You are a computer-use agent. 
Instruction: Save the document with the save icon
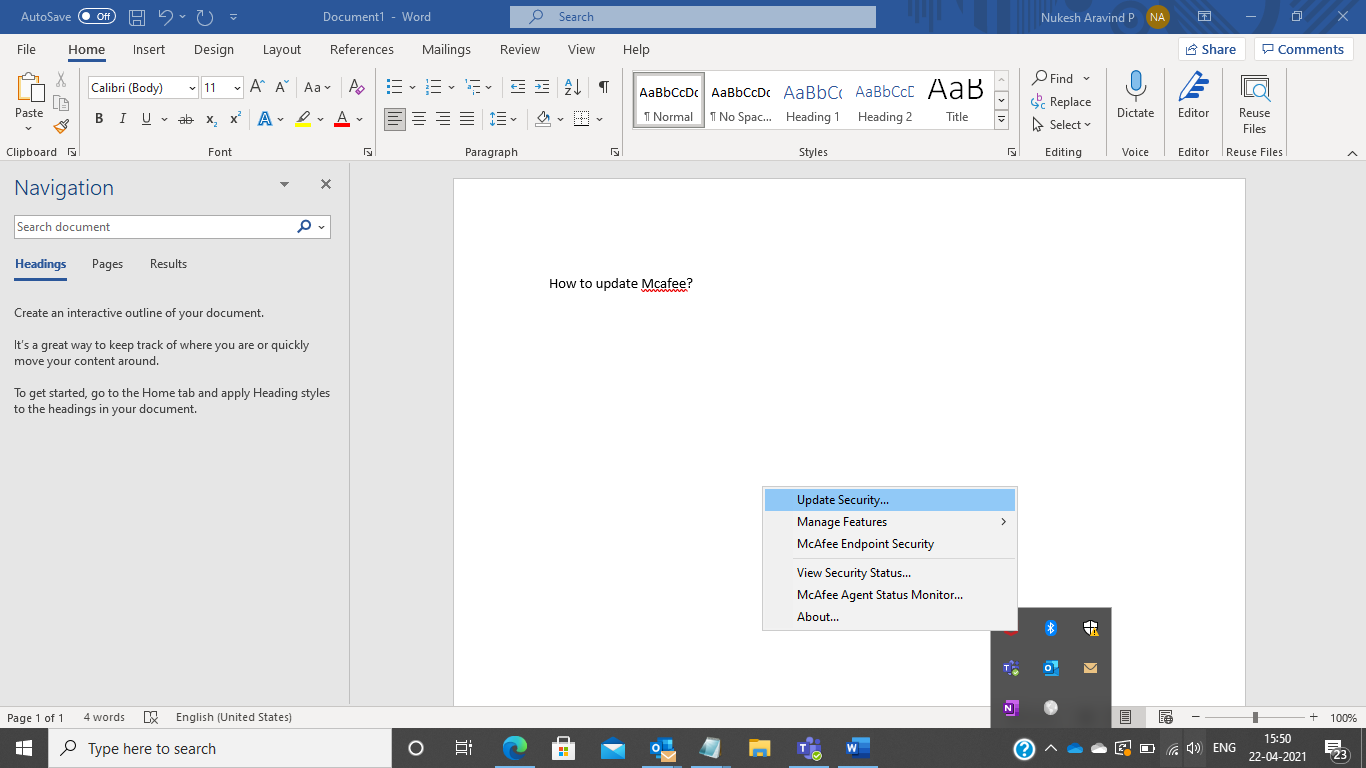[138, 17]
